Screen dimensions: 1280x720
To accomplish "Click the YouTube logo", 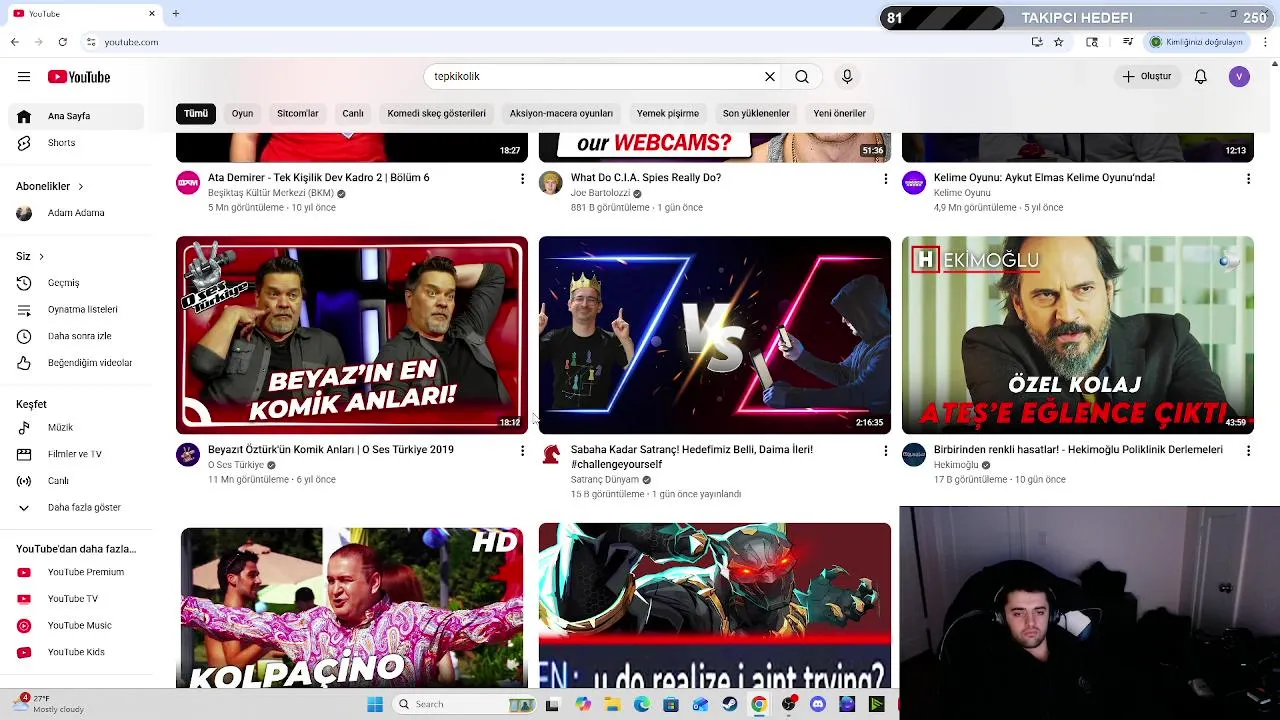I will pos(79,77).
